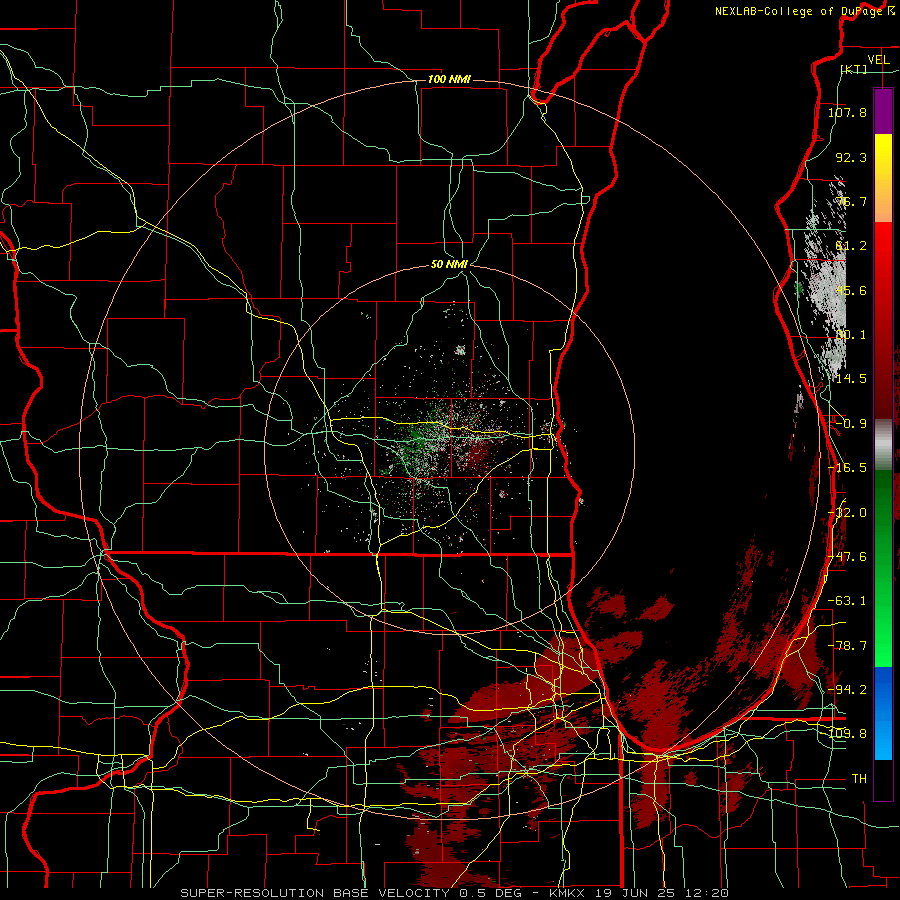900x900 pixels.
Task: Pick the blue segment of velocity color bar
Action: pos(883,713)
